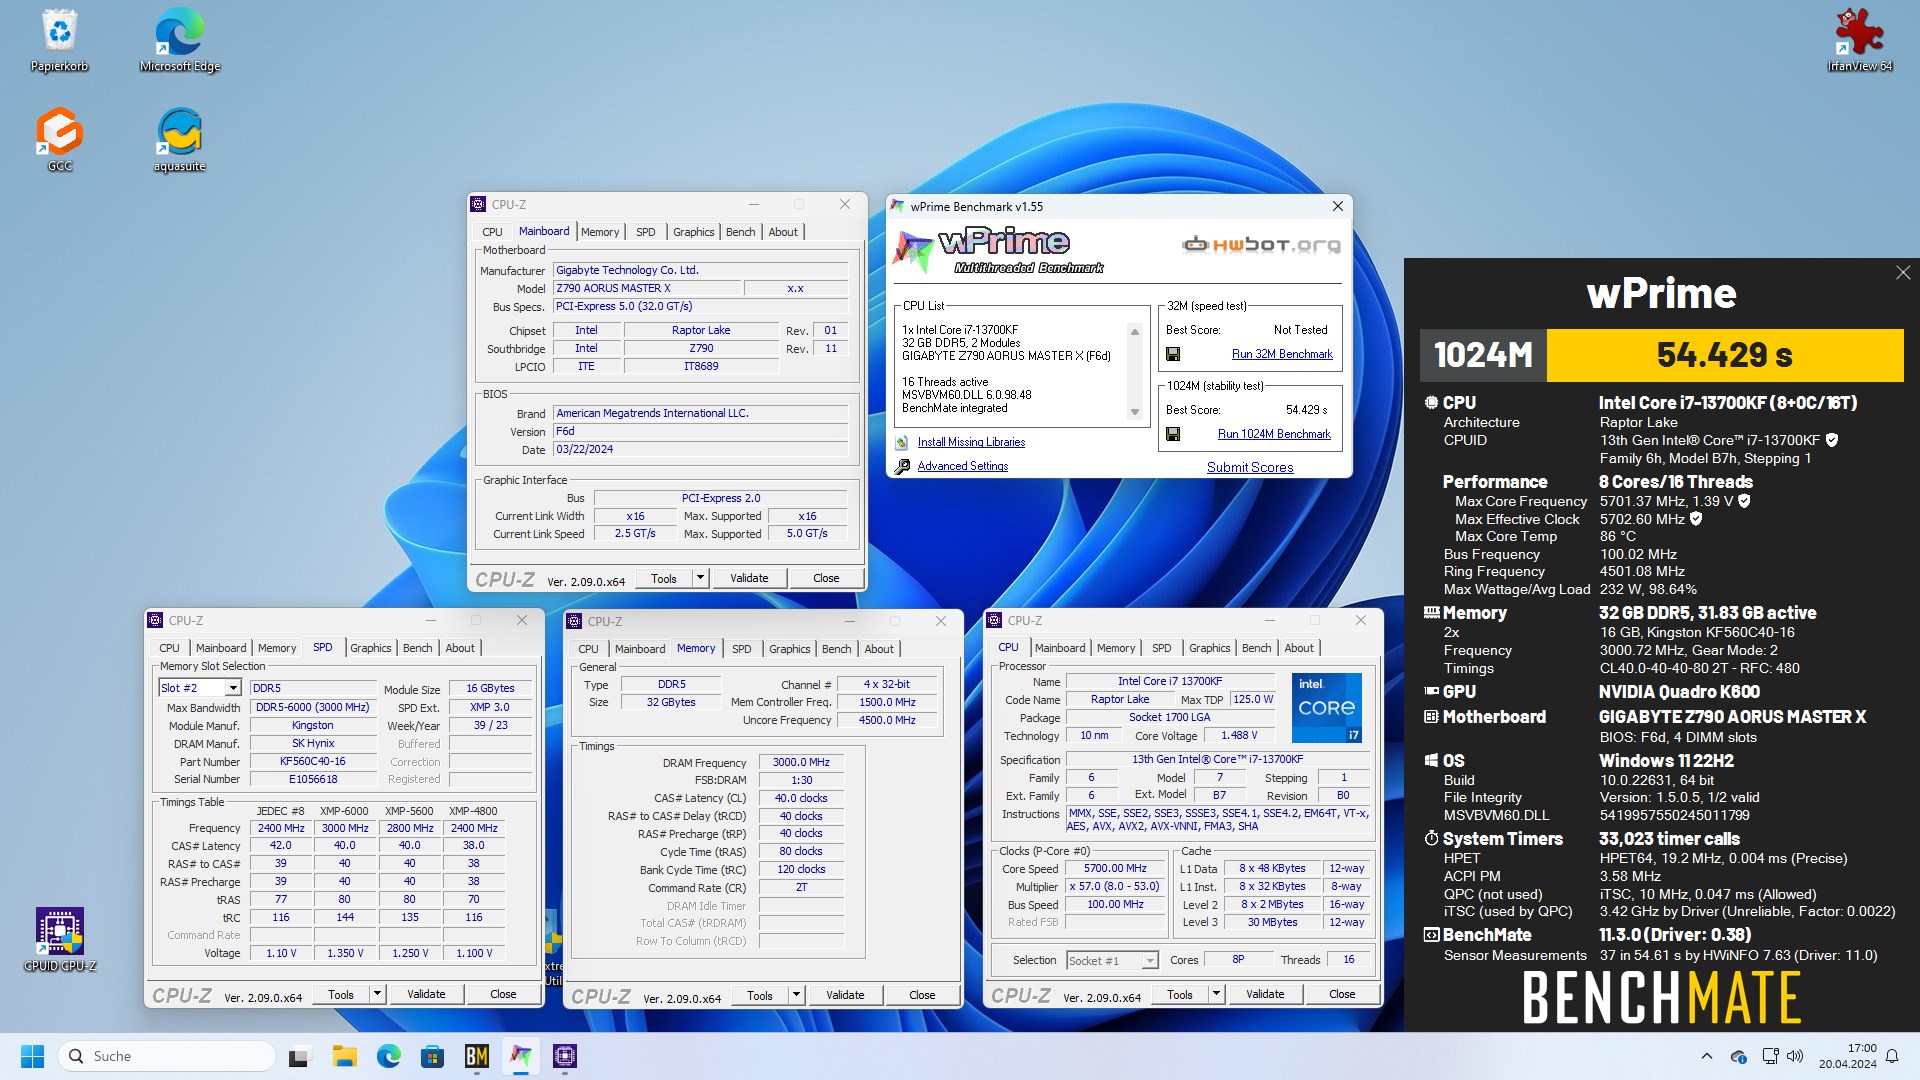Open the Microsoft Edge desktop shortcut
1920x1080 pixels.
coord(180,40)
